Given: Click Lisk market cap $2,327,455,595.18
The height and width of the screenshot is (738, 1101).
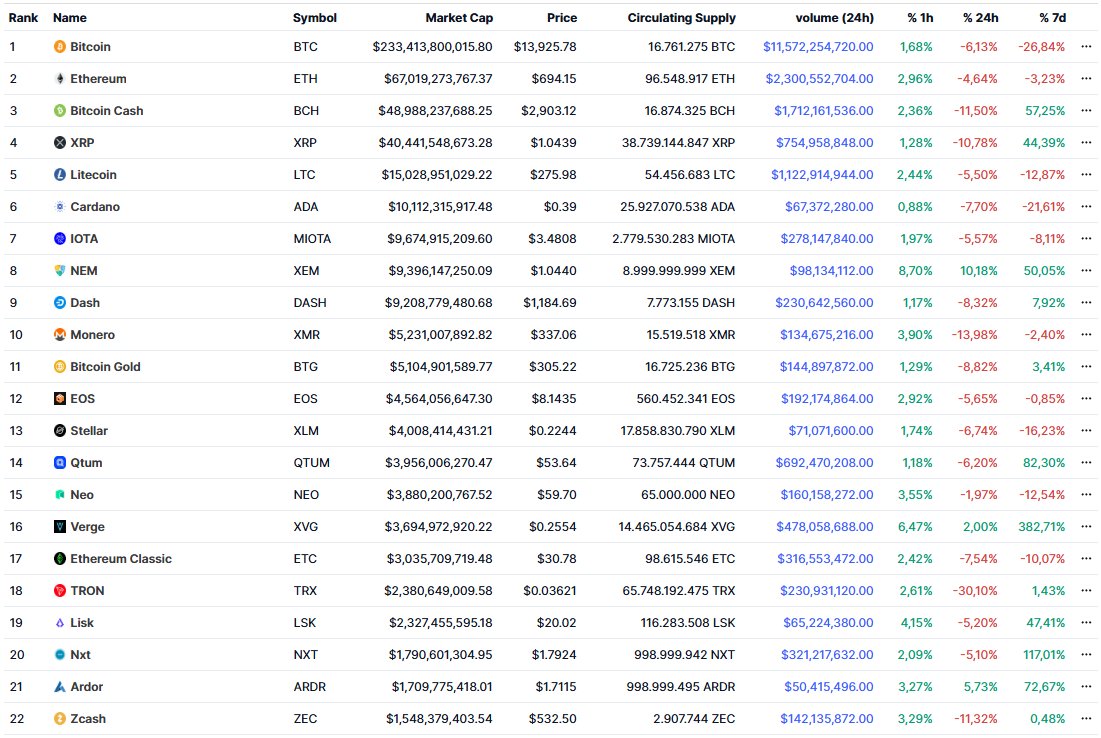Looking at the screenshot, I should (x=440, y=623).
